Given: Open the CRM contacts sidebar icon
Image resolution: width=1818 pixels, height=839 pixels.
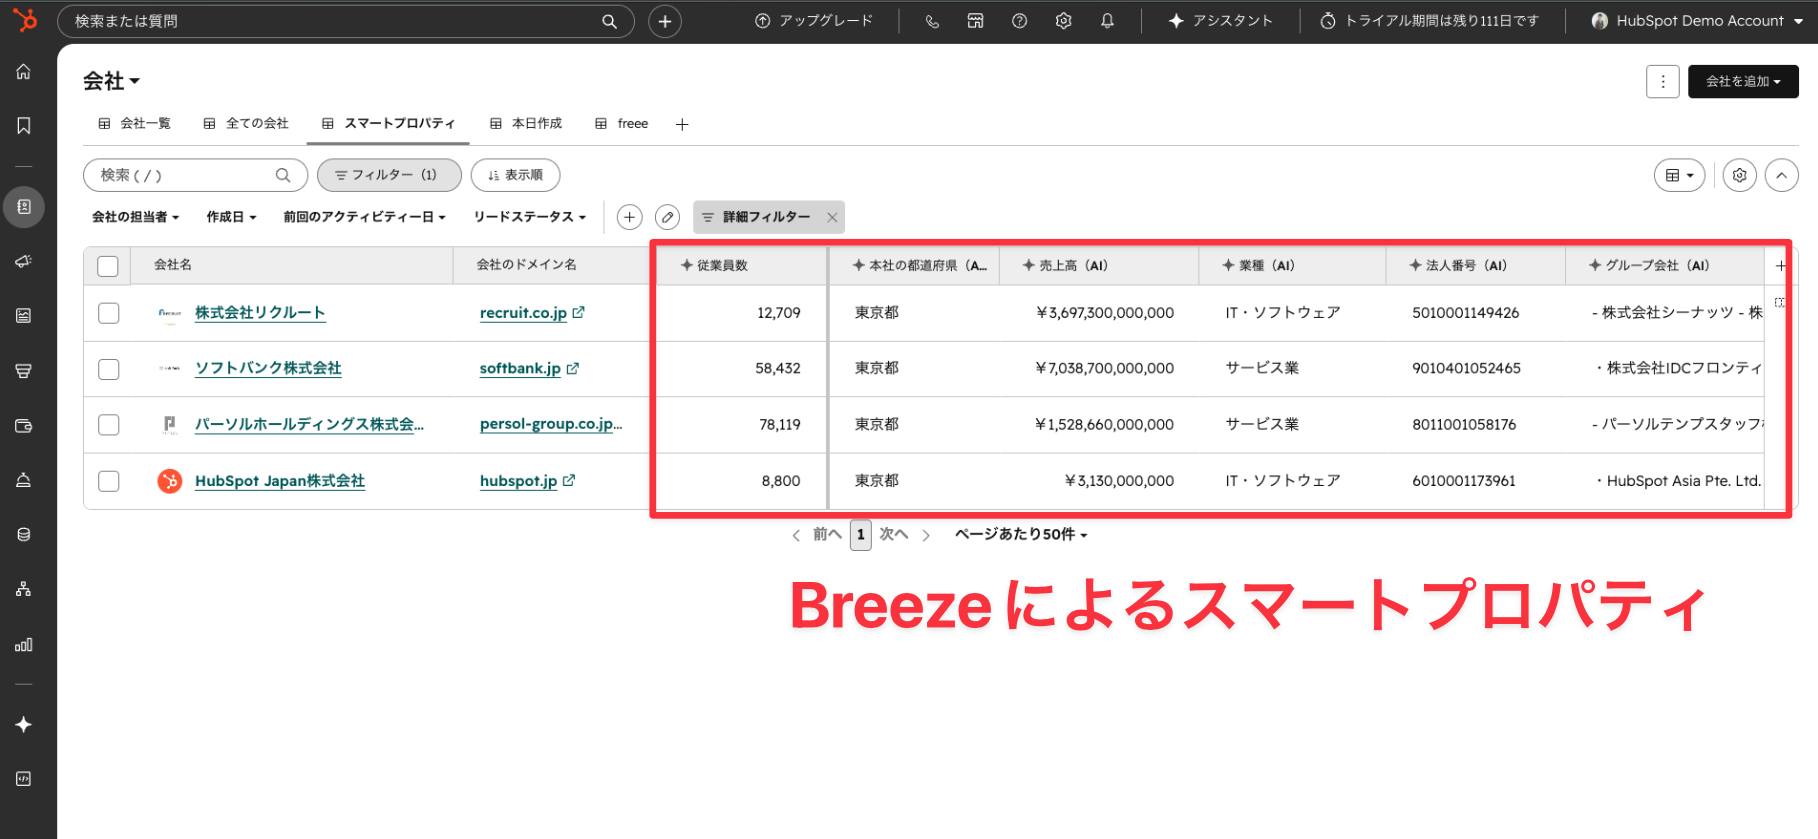Looking at the screenshot, I should [x=24, y=207].
